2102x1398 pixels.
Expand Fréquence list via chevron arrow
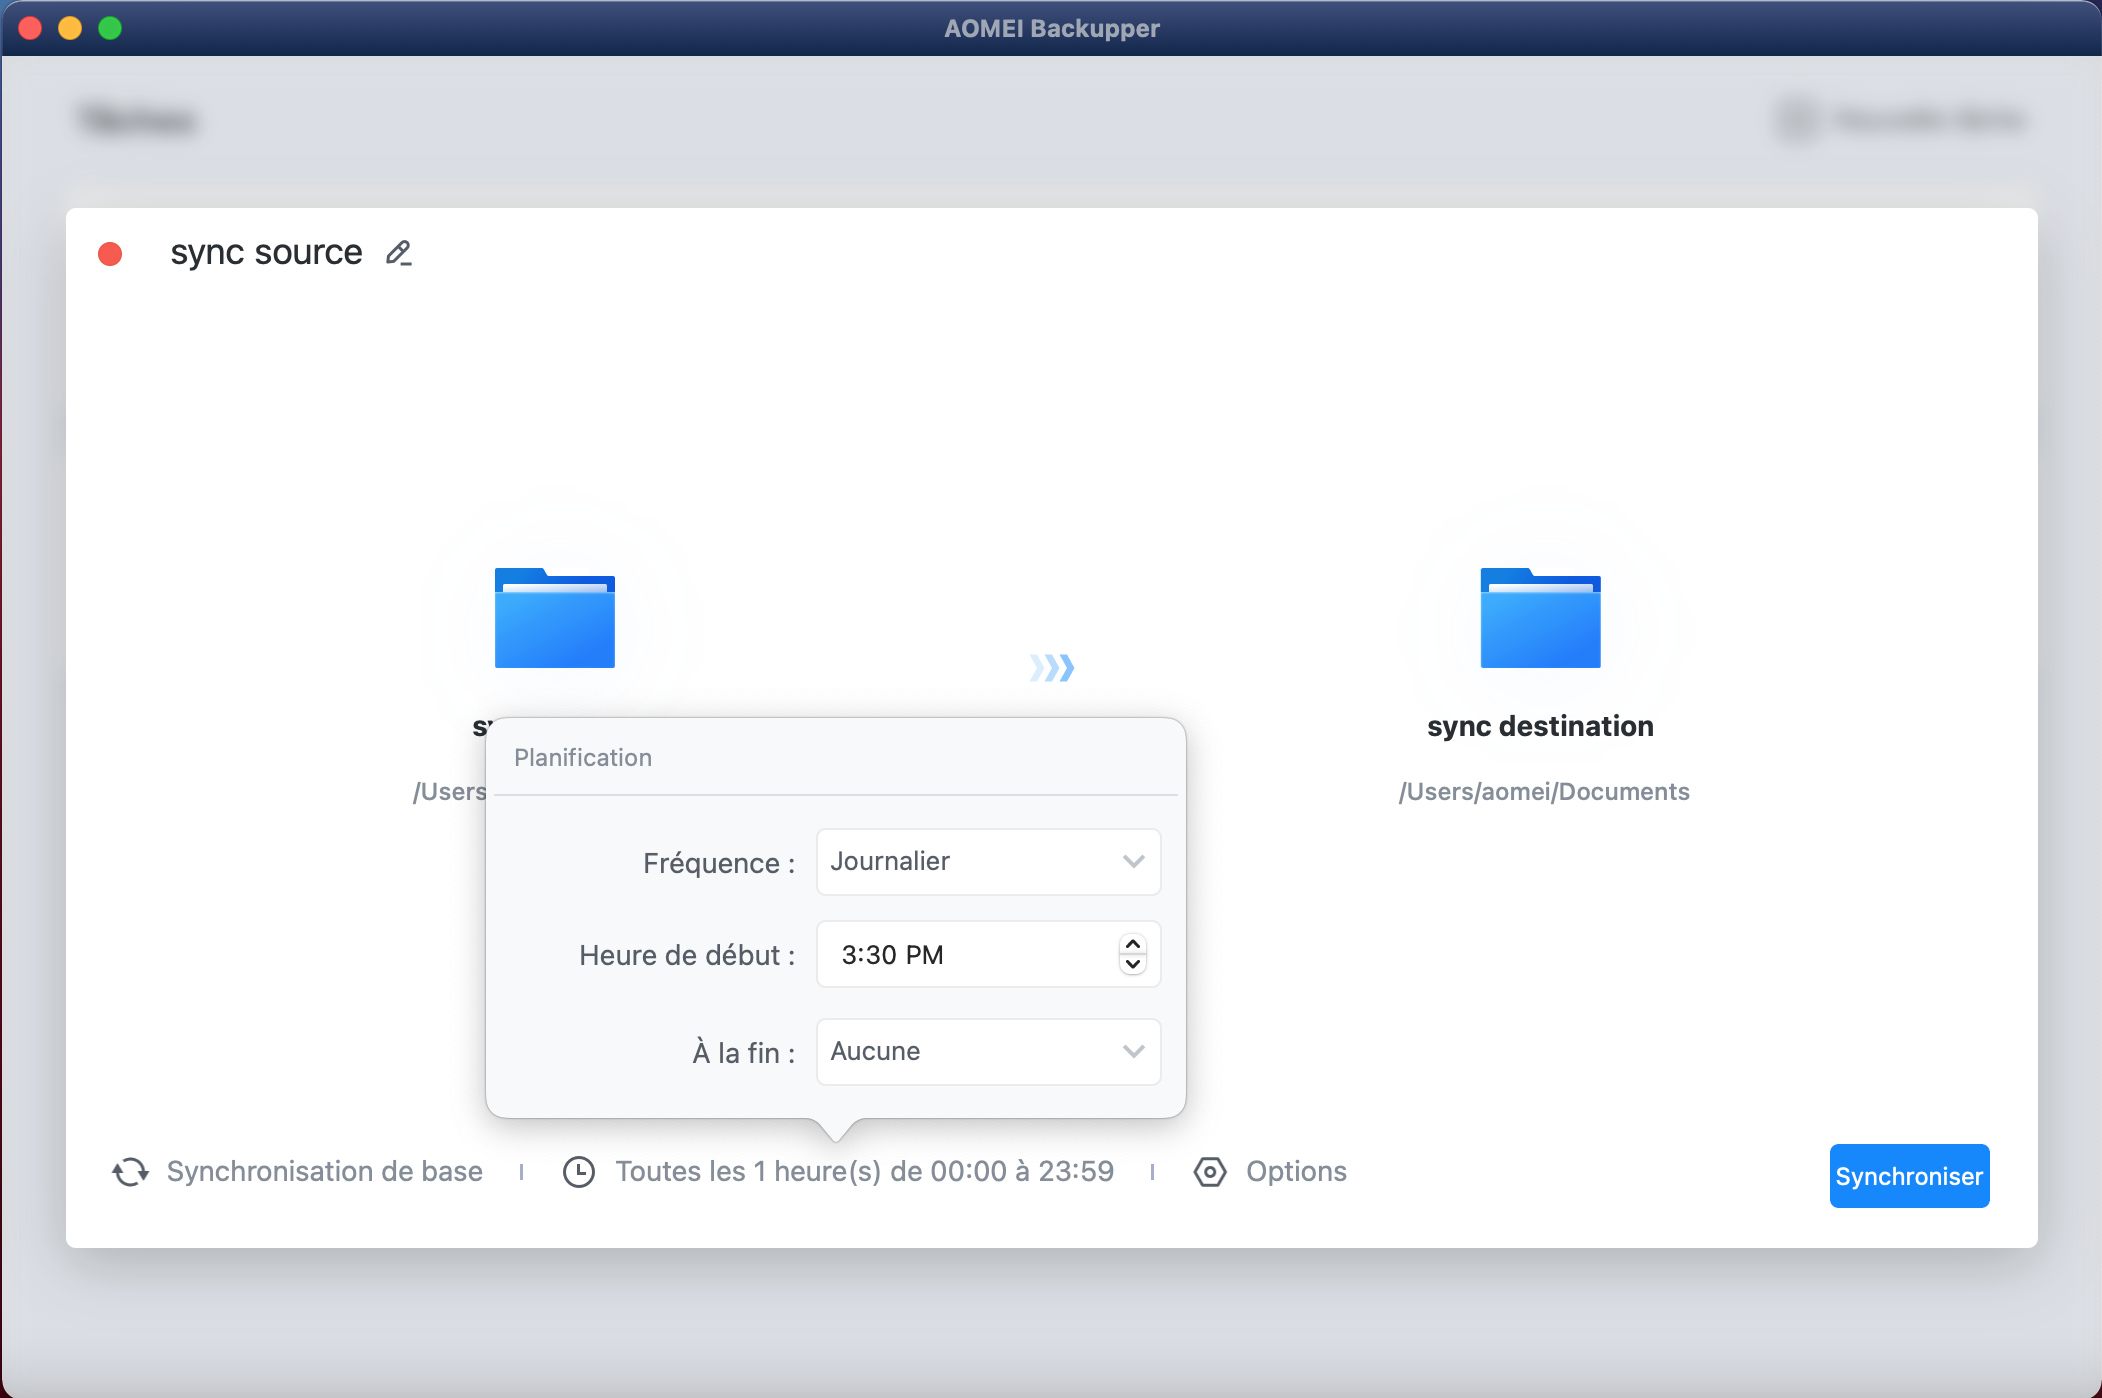[x=1133, y=862]
